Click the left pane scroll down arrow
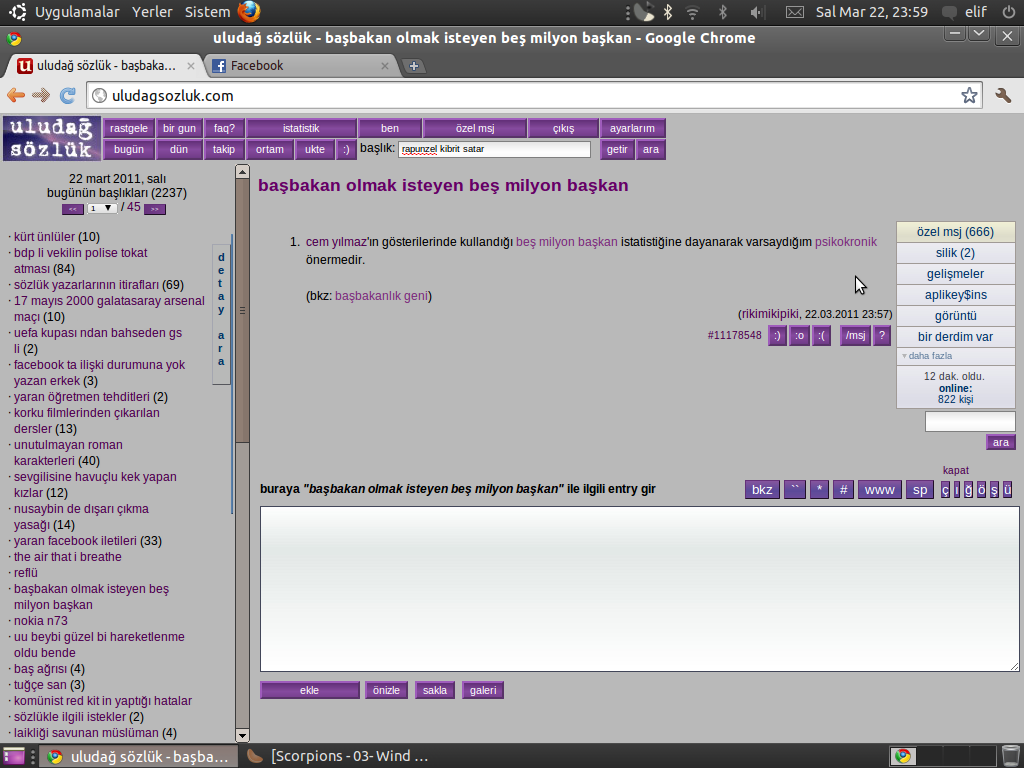The width and height of the screenshot is (1024, 768). tap(242, 735)
